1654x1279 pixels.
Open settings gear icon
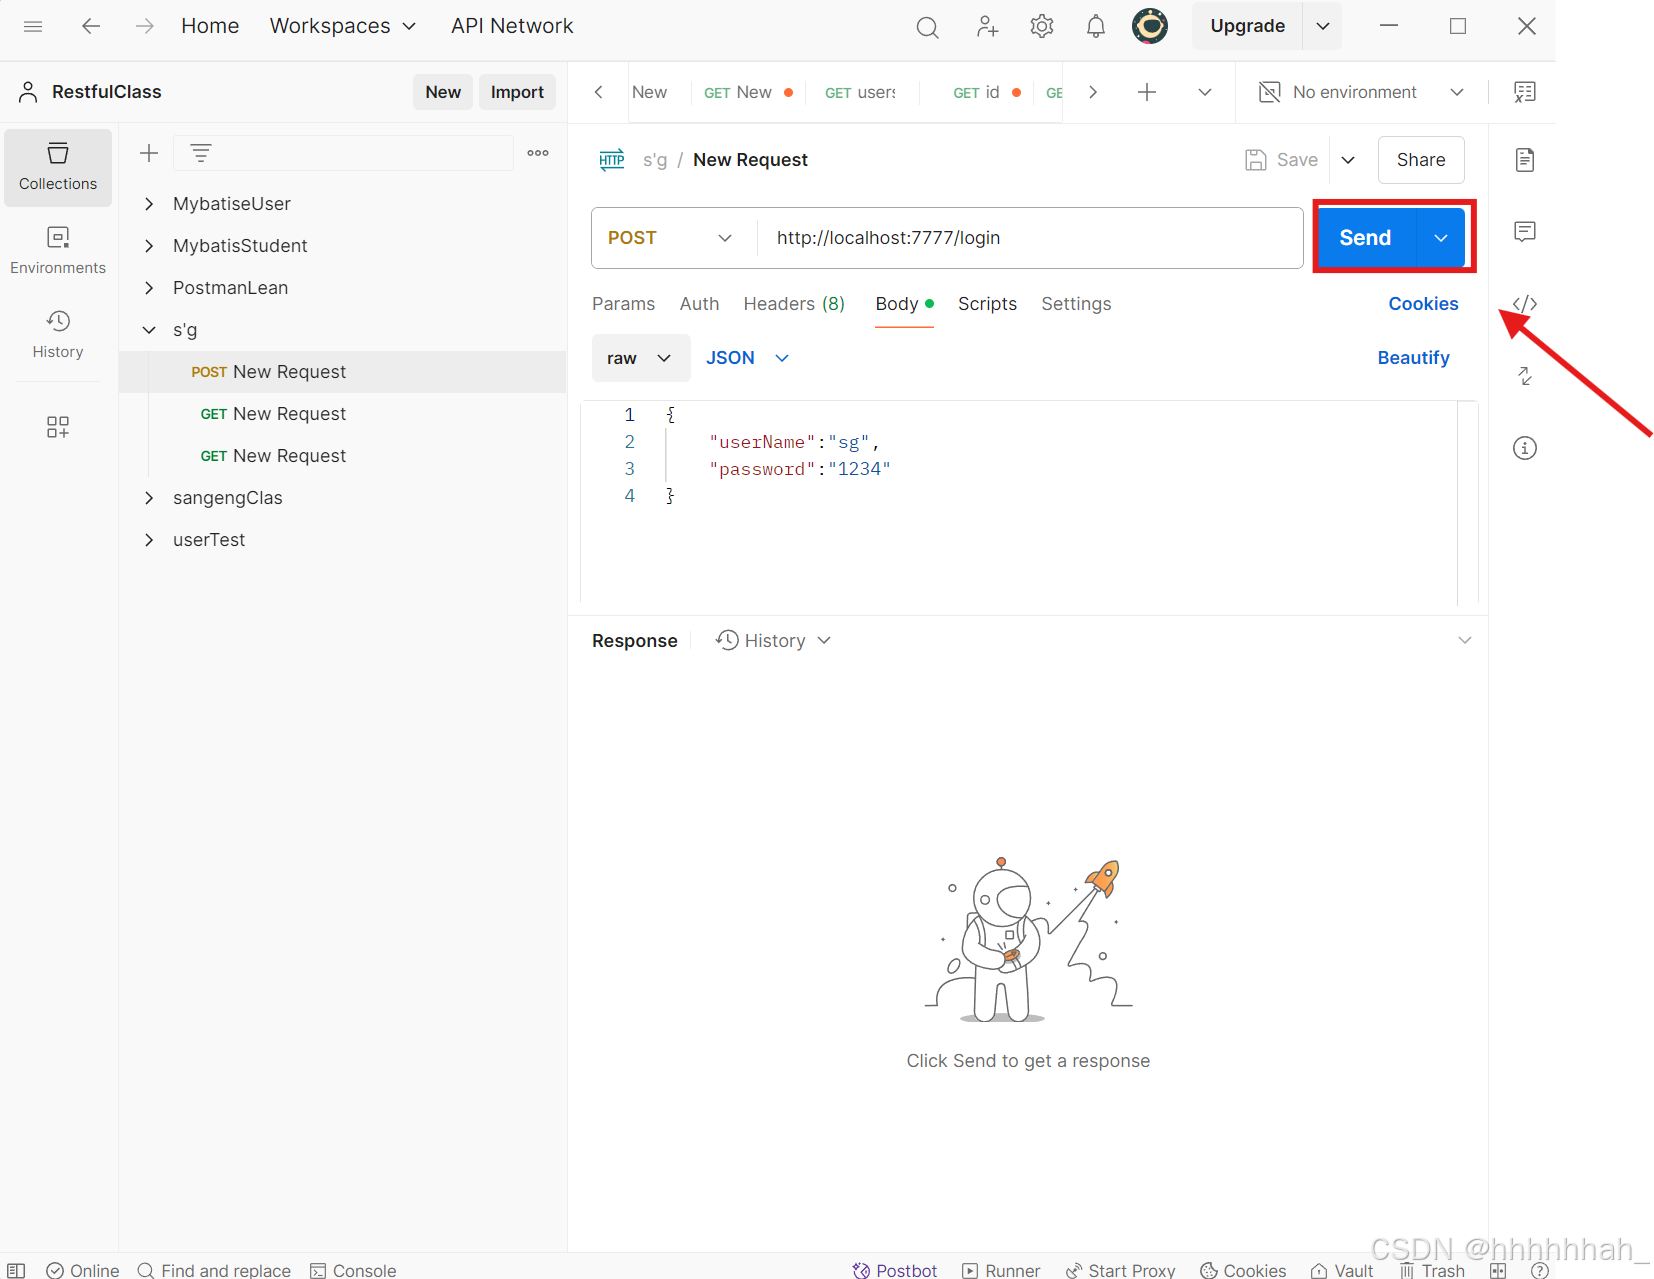(x=1042, y=27)
